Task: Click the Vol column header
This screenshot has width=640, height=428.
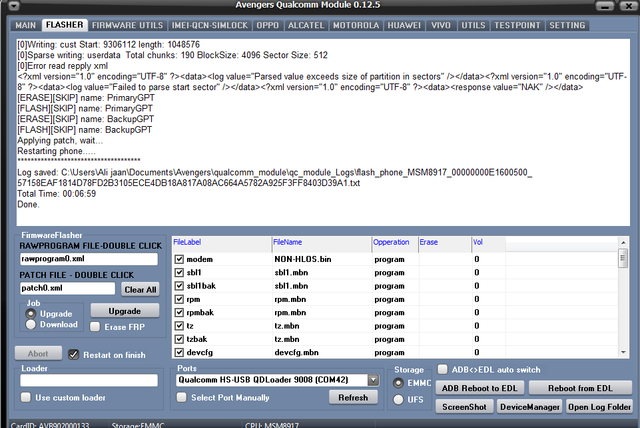Action: pos(489,244)
